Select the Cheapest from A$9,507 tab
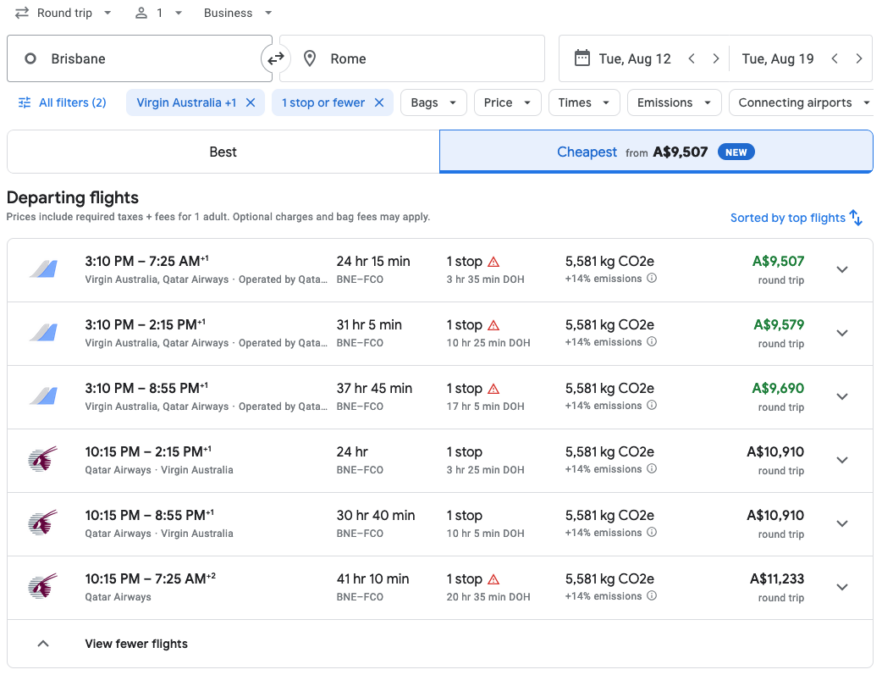Screen dimensions: 882x675 [x=656, y=152]
